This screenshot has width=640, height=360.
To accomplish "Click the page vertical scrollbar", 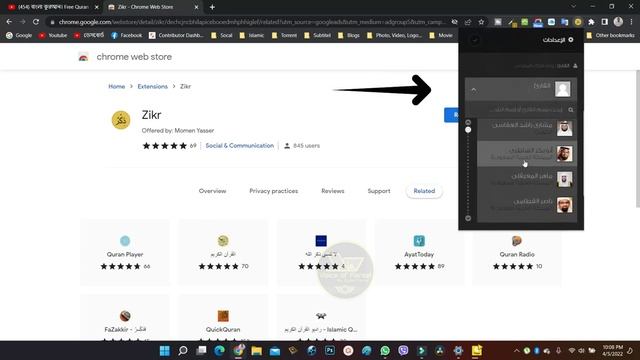I will point(638,139).
